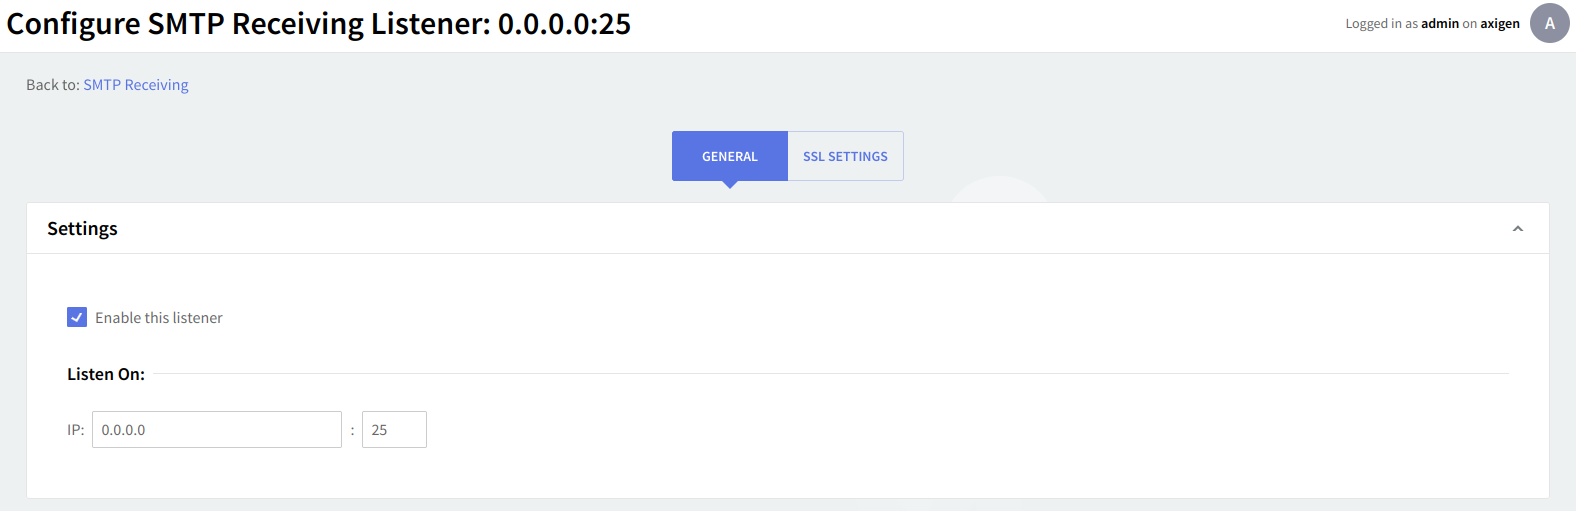The width and height of the screenshot is (1576, 511).
Task: Click the 'Listen On:' section label
Action: 106,374
